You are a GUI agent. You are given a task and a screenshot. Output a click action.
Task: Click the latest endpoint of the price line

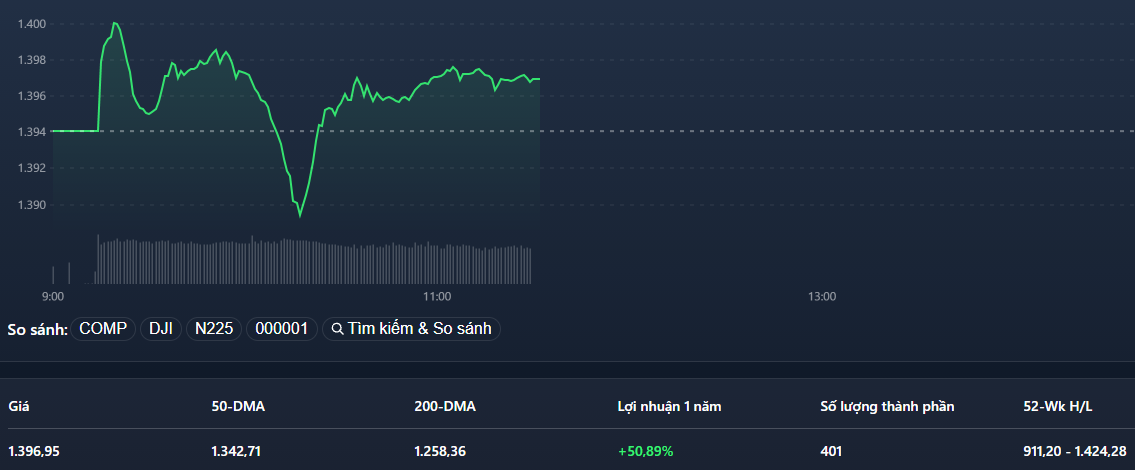(539, 78)
